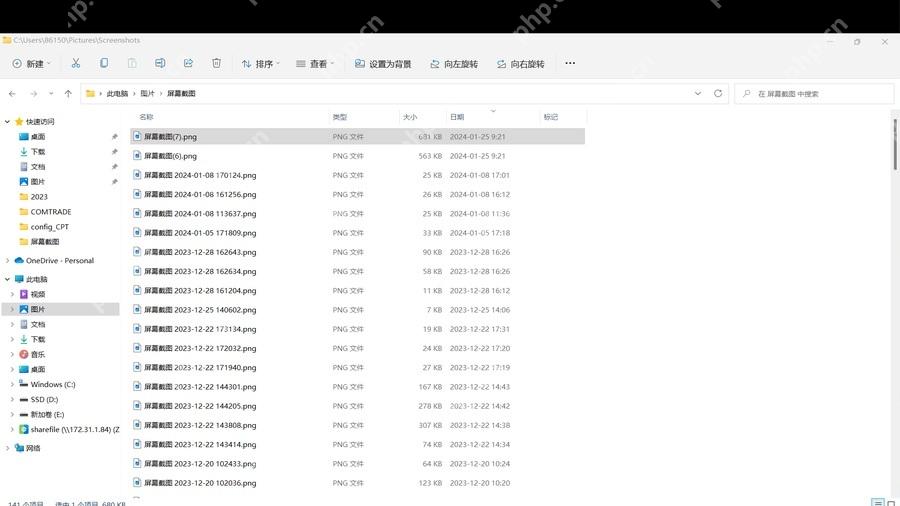Screen dimensions: 900x506
Task: Select 文档 under quick access
Action: pos(38,166)
